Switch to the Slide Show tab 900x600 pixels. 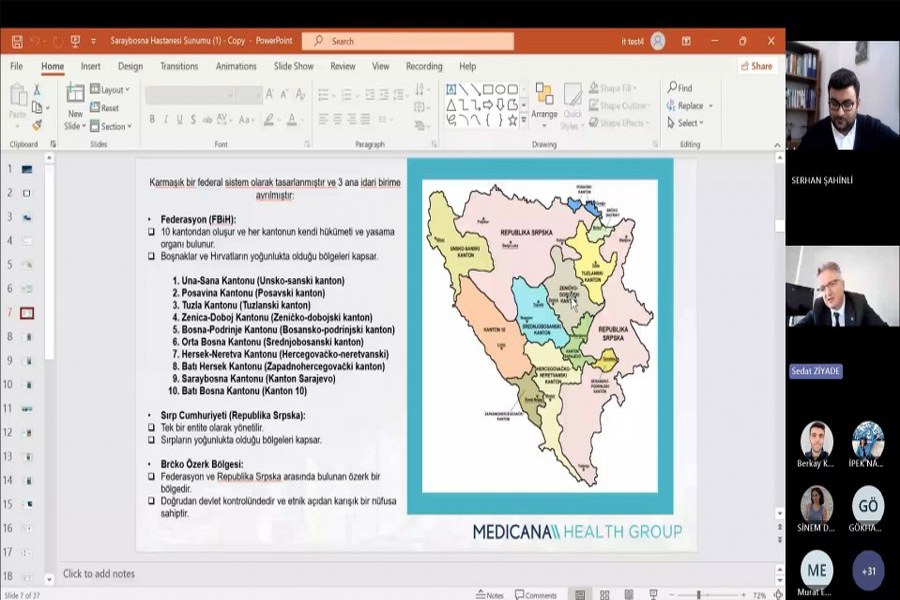[293, 66]
